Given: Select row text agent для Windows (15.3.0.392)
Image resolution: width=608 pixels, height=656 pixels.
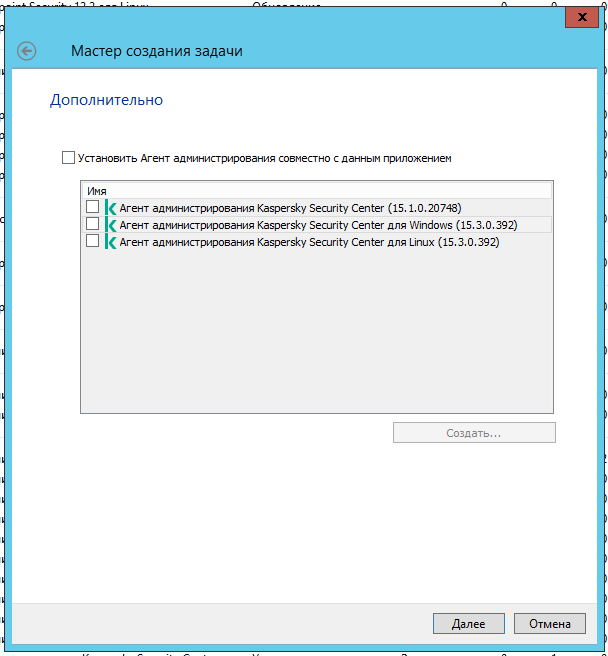Looking at the screenshot, I should coord(318,225).
